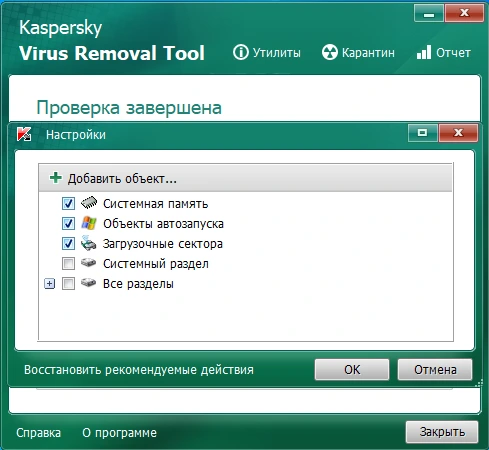489x450 pixels.
Task: Select the Объекты автозапуска text row
Action: tap(163, 224)
